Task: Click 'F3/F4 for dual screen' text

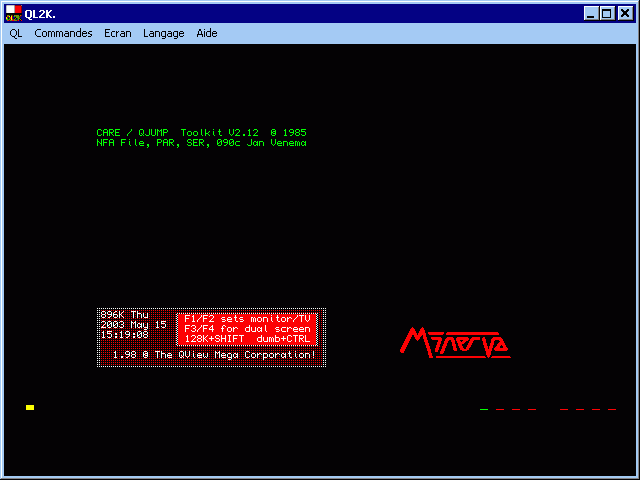Action: coord(247,329)
